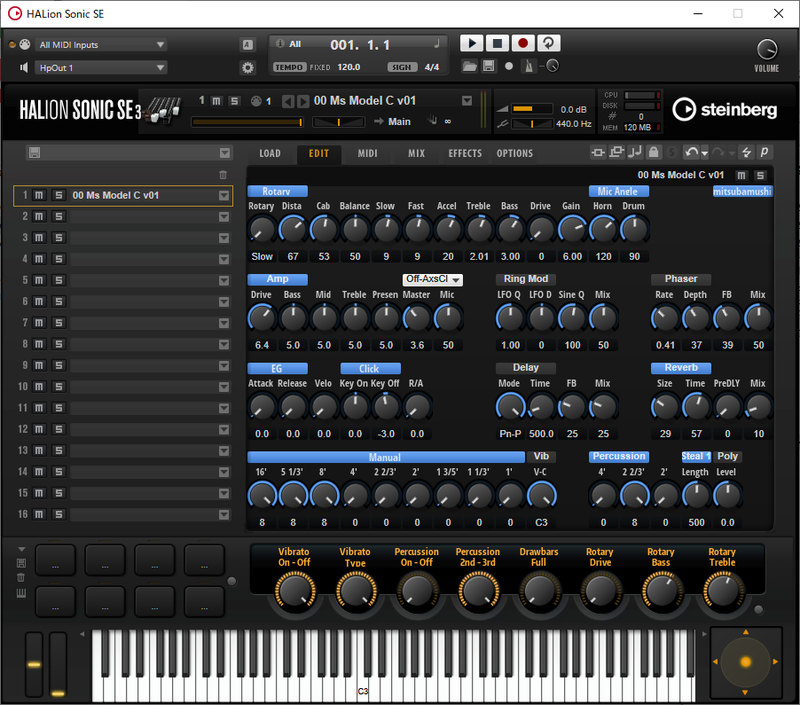Toggle the Phaser effect button

(x=681, y=279)
